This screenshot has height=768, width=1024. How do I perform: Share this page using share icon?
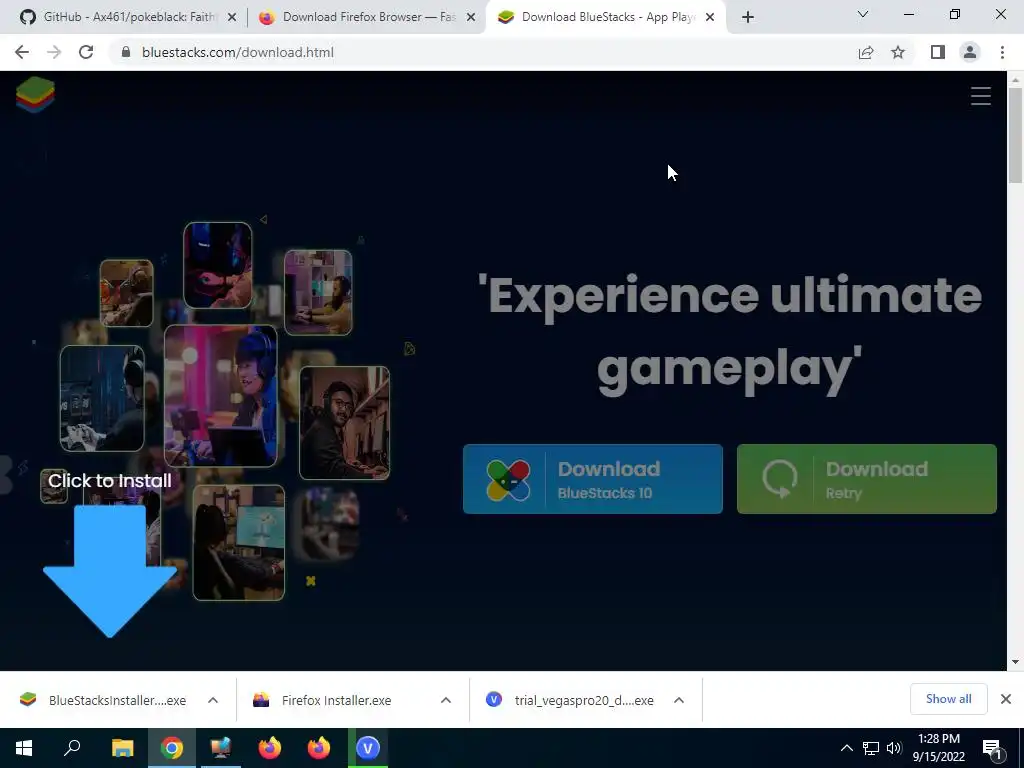(866, 52)
